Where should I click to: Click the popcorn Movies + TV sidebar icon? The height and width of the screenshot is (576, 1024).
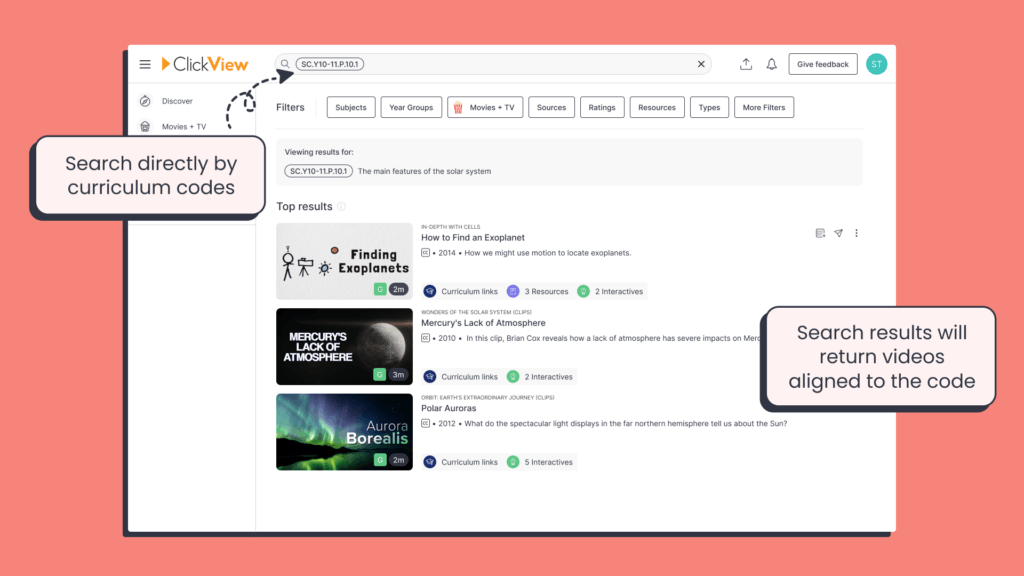(145, 126)
